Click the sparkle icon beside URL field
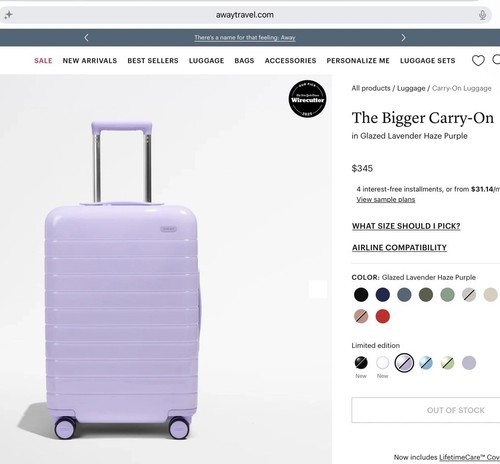The width and height of the screenshot is (500, 464). point(9,15)
